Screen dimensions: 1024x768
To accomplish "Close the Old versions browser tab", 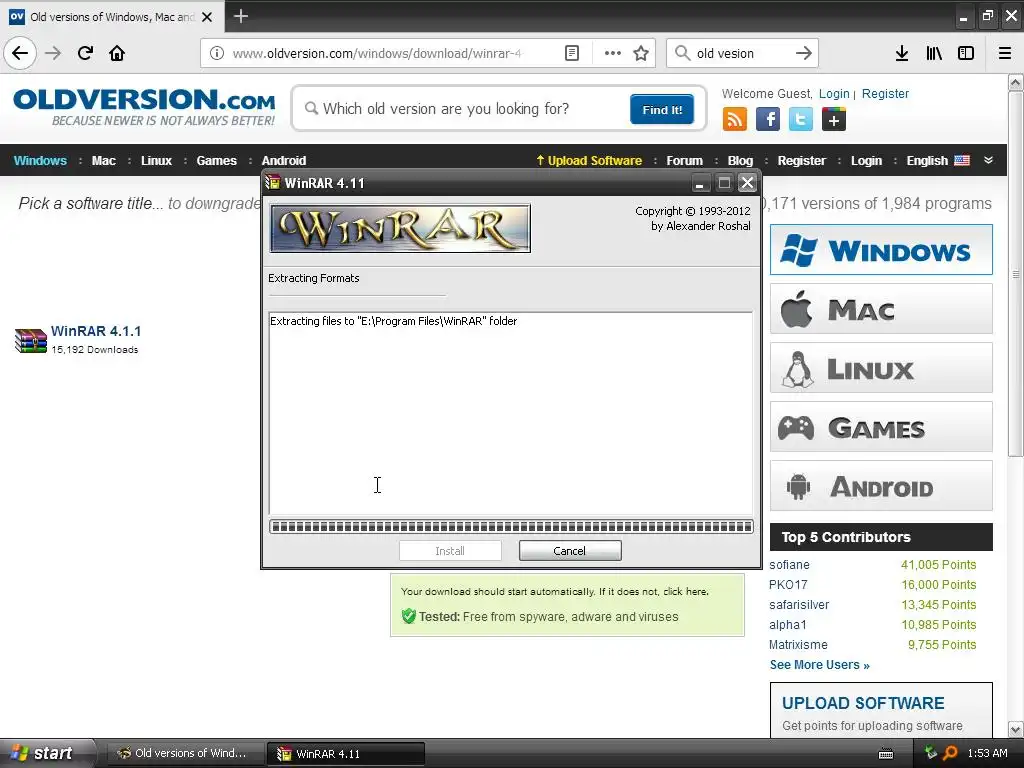I will [207, 17].
